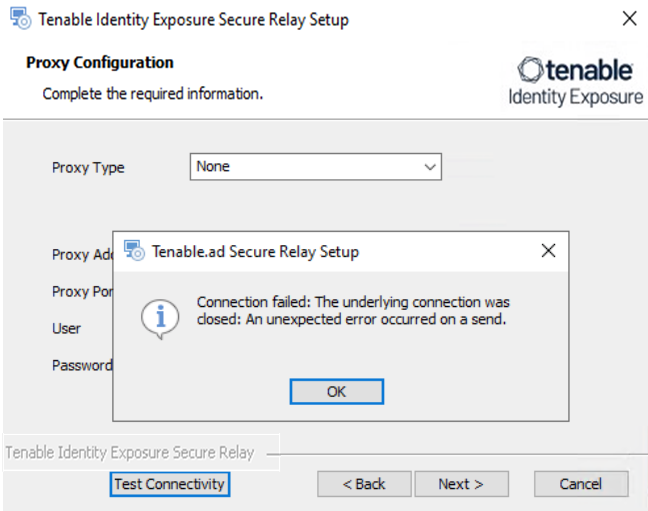Viewport: 648px width, 511px height.
Task: Click the User field label
Action: [x=66, y=328]
